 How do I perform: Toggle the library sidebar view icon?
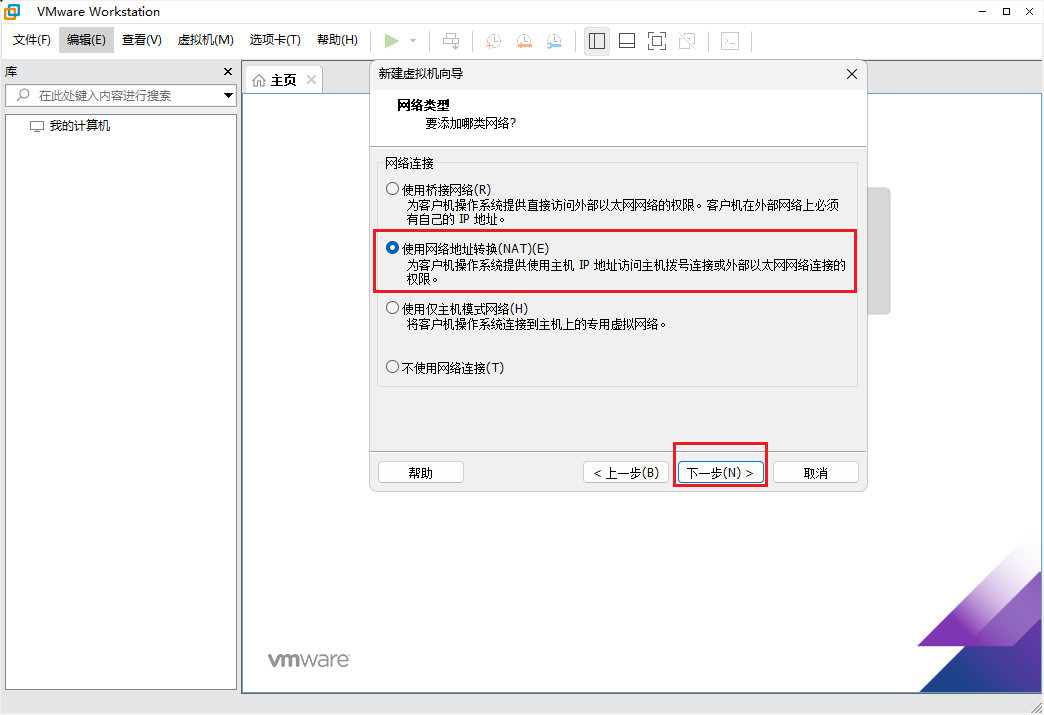pyautogui.click(x=597, y=41)
